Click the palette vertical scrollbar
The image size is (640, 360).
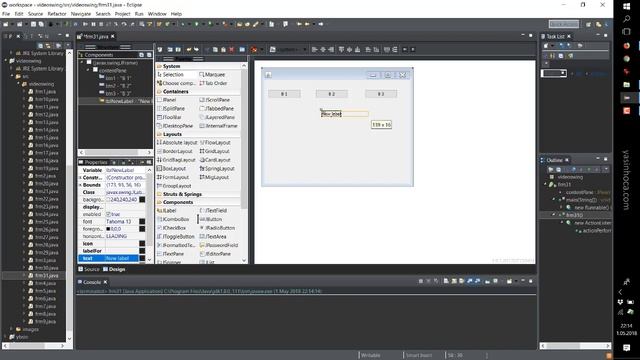point(244,163)
